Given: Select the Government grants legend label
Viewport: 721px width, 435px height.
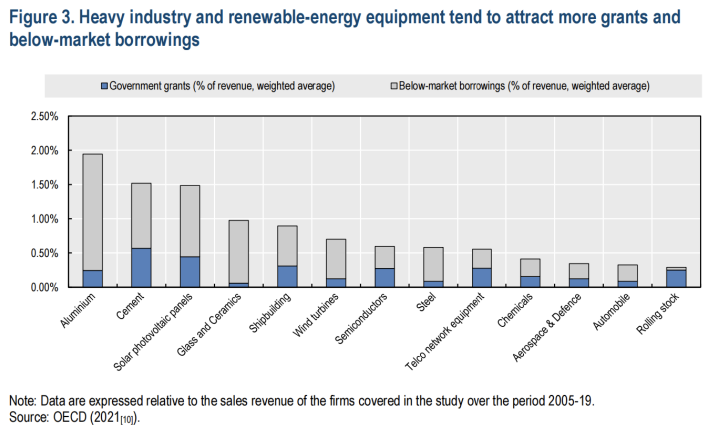Looking at the screenshot, I should [221, 87].
